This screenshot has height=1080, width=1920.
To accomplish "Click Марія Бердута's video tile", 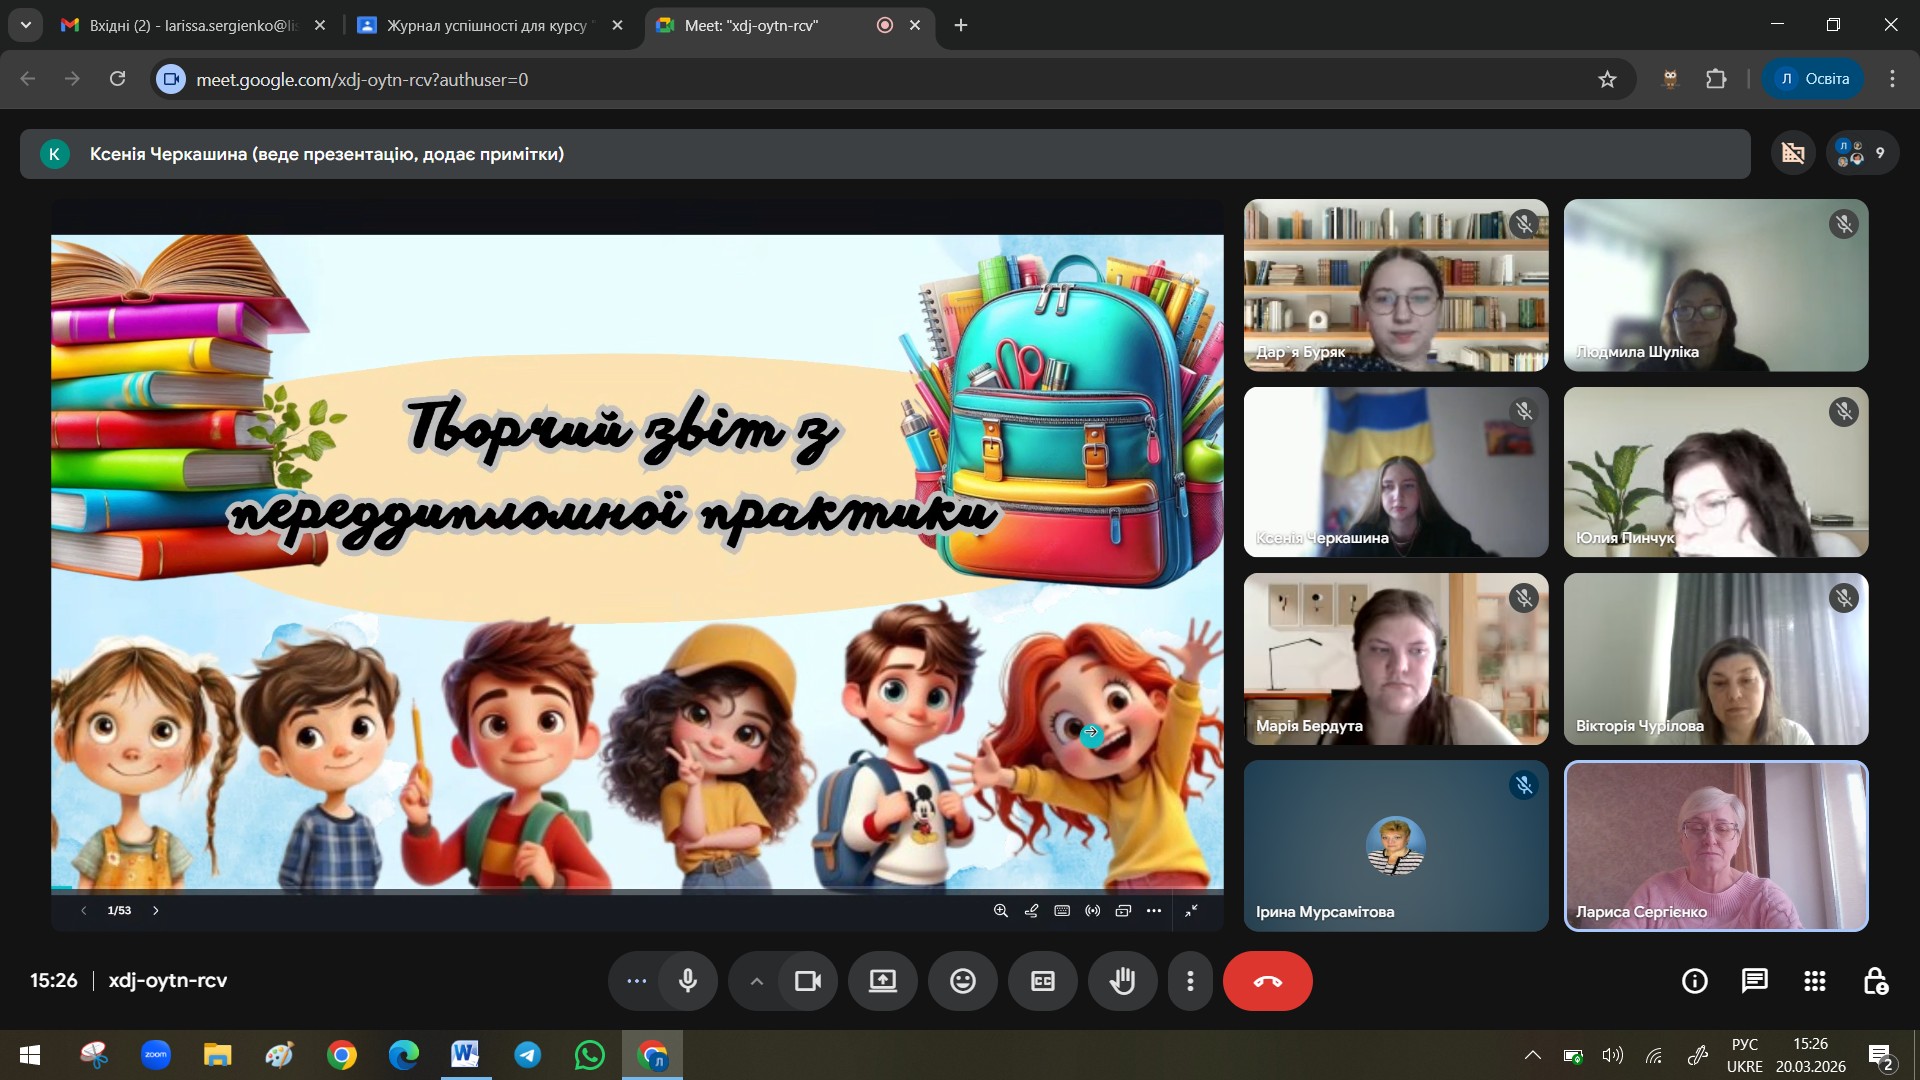I will pos(1395,658).
